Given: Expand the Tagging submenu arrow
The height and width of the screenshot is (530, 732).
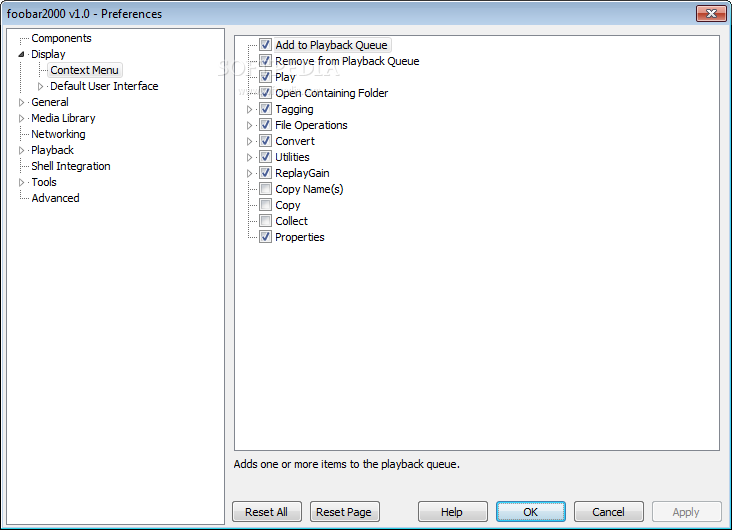Looking at the screenshot, I should click(249, 109).
